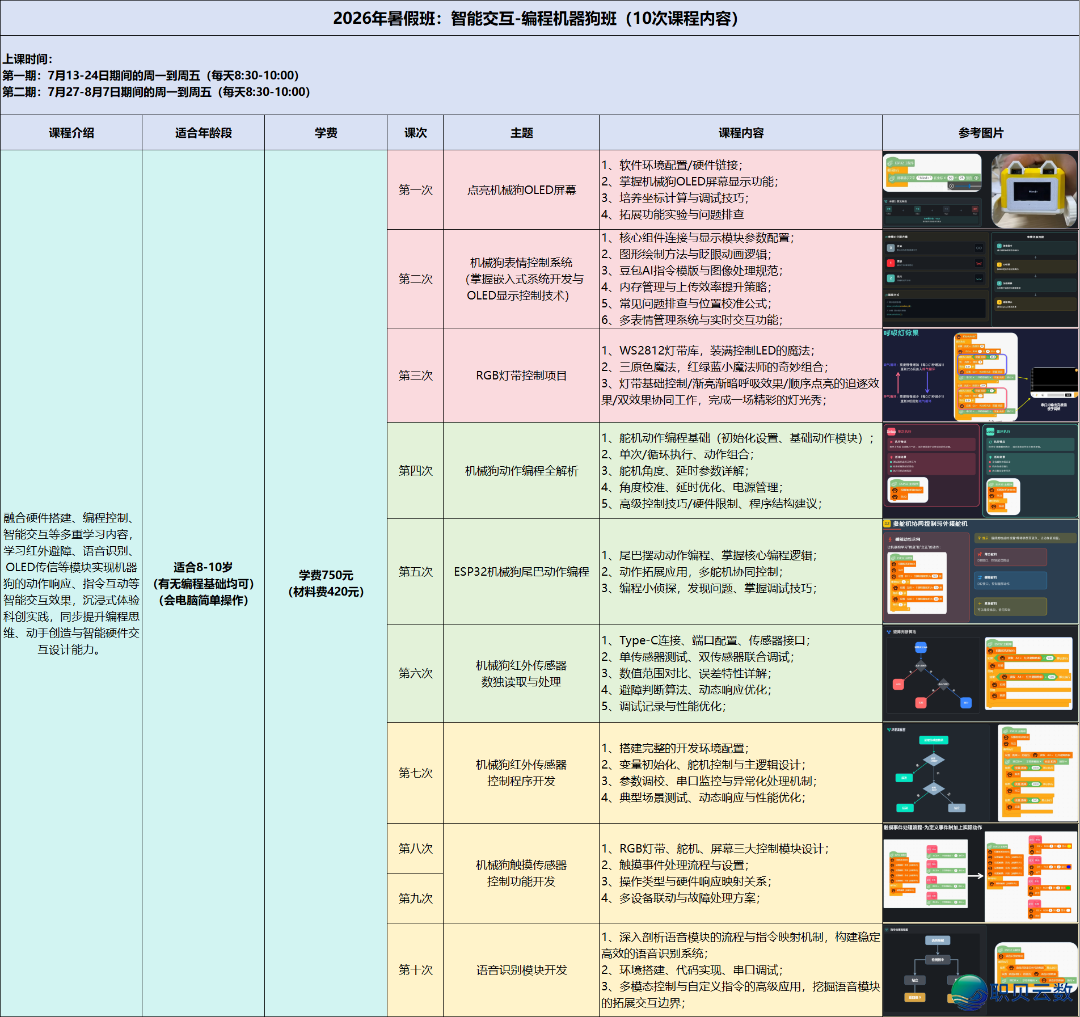The image size is (1080, 1017).
Task: Select the 学费 header cell
Action: (326, 133)
